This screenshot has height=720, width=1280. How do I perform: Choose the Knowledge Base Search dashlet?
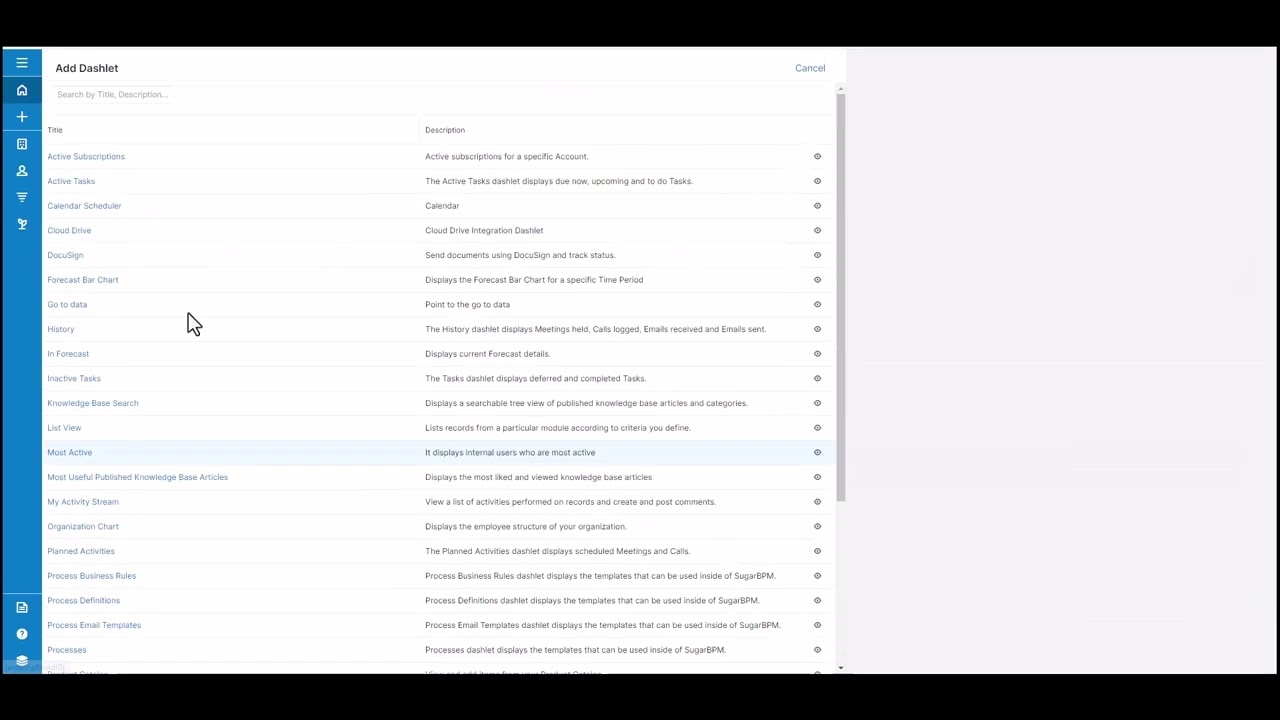(x=93, y=403)
